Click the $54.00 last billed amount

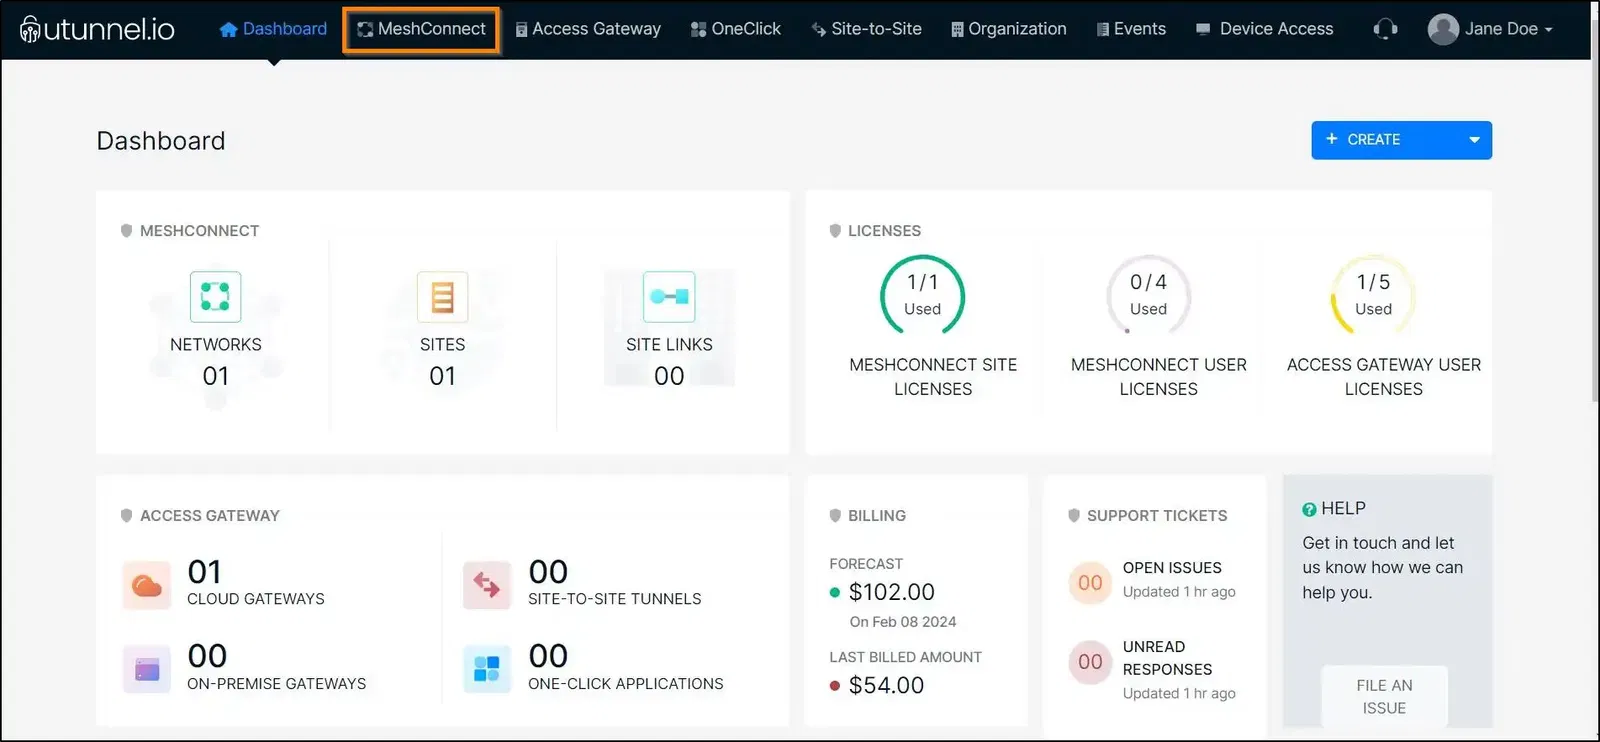pos(886,685)
